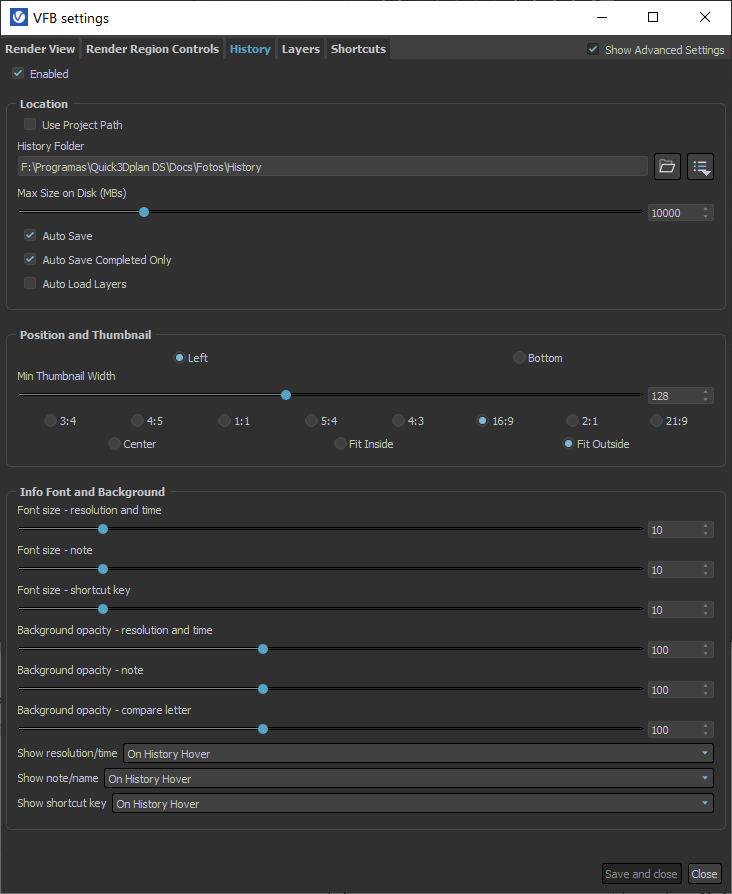
Task: Click Max Size on Disk slider handle
Action: coord(144,212)
